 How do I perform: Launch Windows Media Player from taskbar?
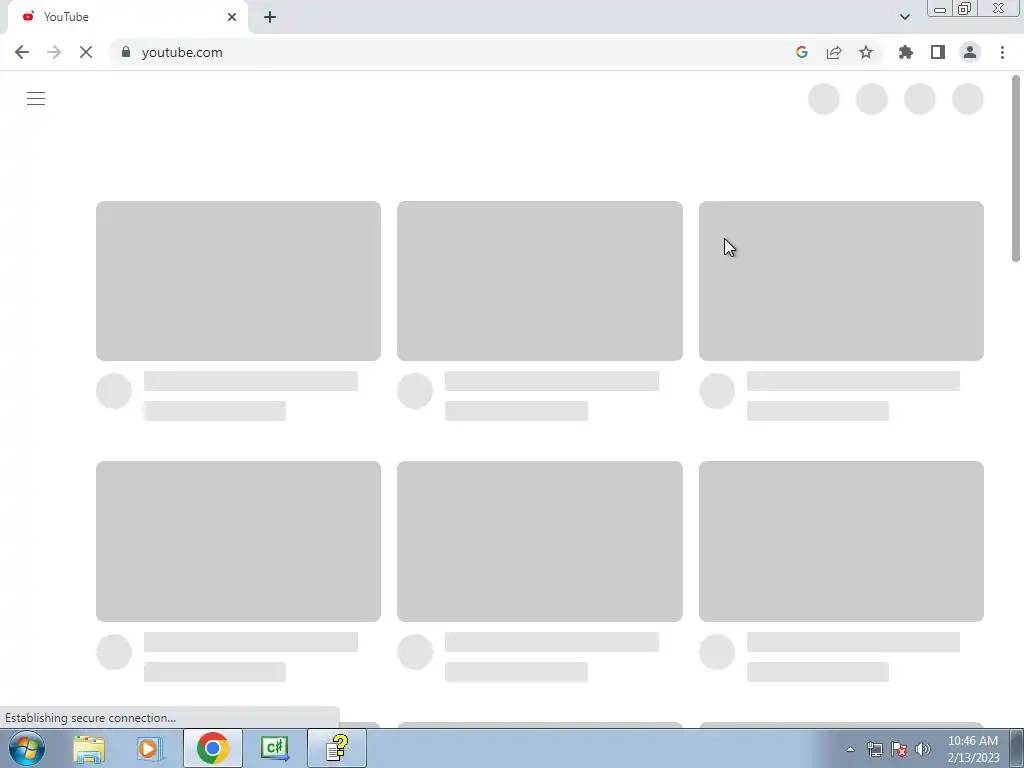tap(150, 748)
